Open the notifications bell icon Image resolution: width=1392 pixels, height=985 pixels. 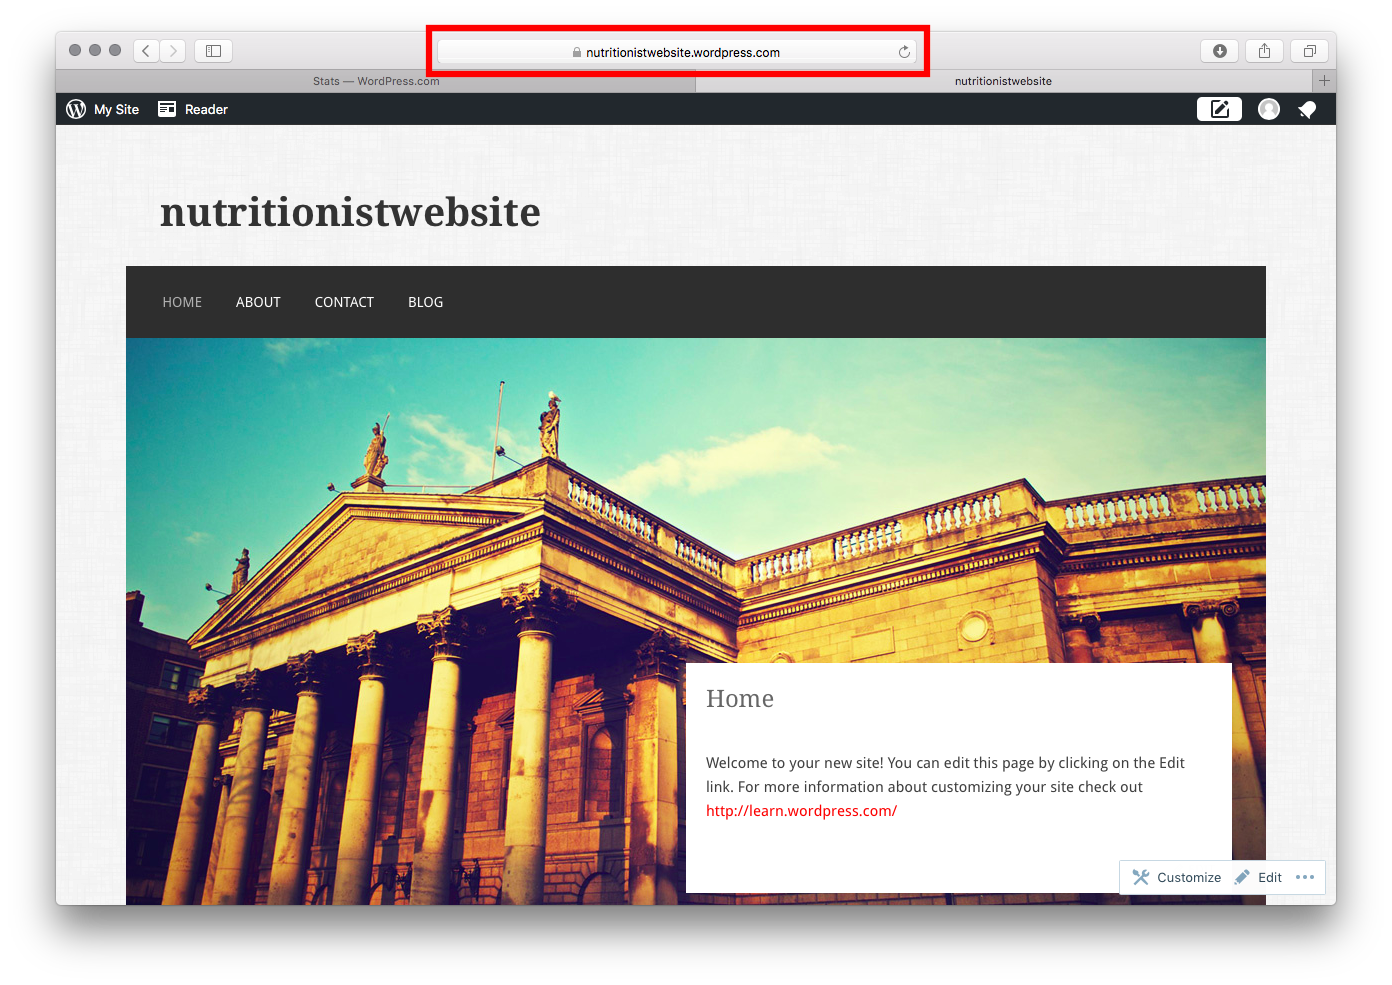(x=1307, y=109)
